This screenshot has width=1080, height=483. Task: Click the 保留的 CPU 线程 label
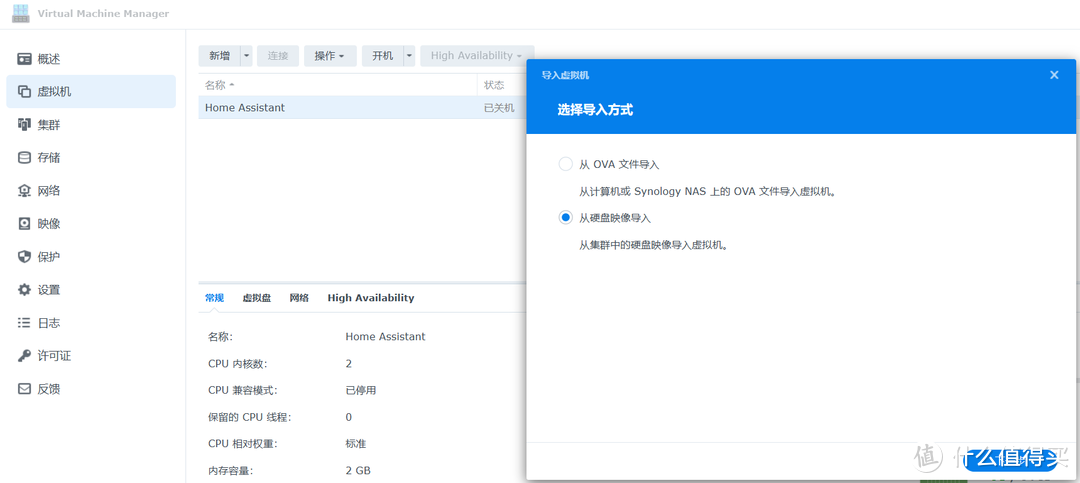click(x=250, y=417)
